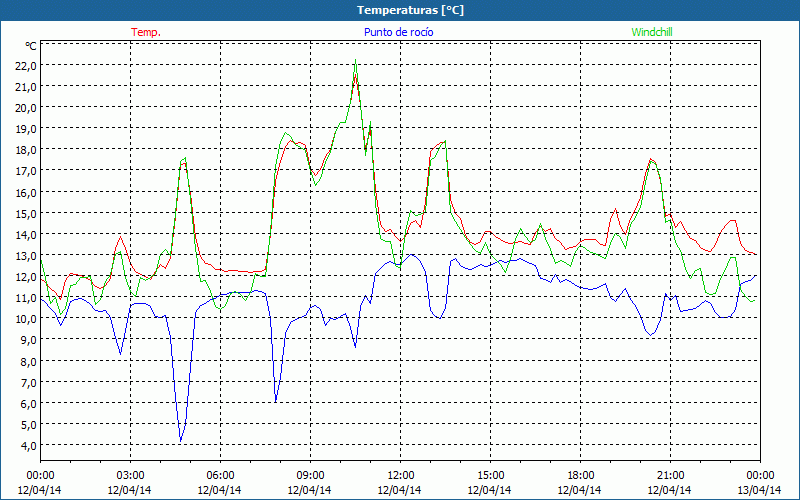Click the 14,0 y-axis value
This screenshot has width=800, height=500.
tap(26, 235)
